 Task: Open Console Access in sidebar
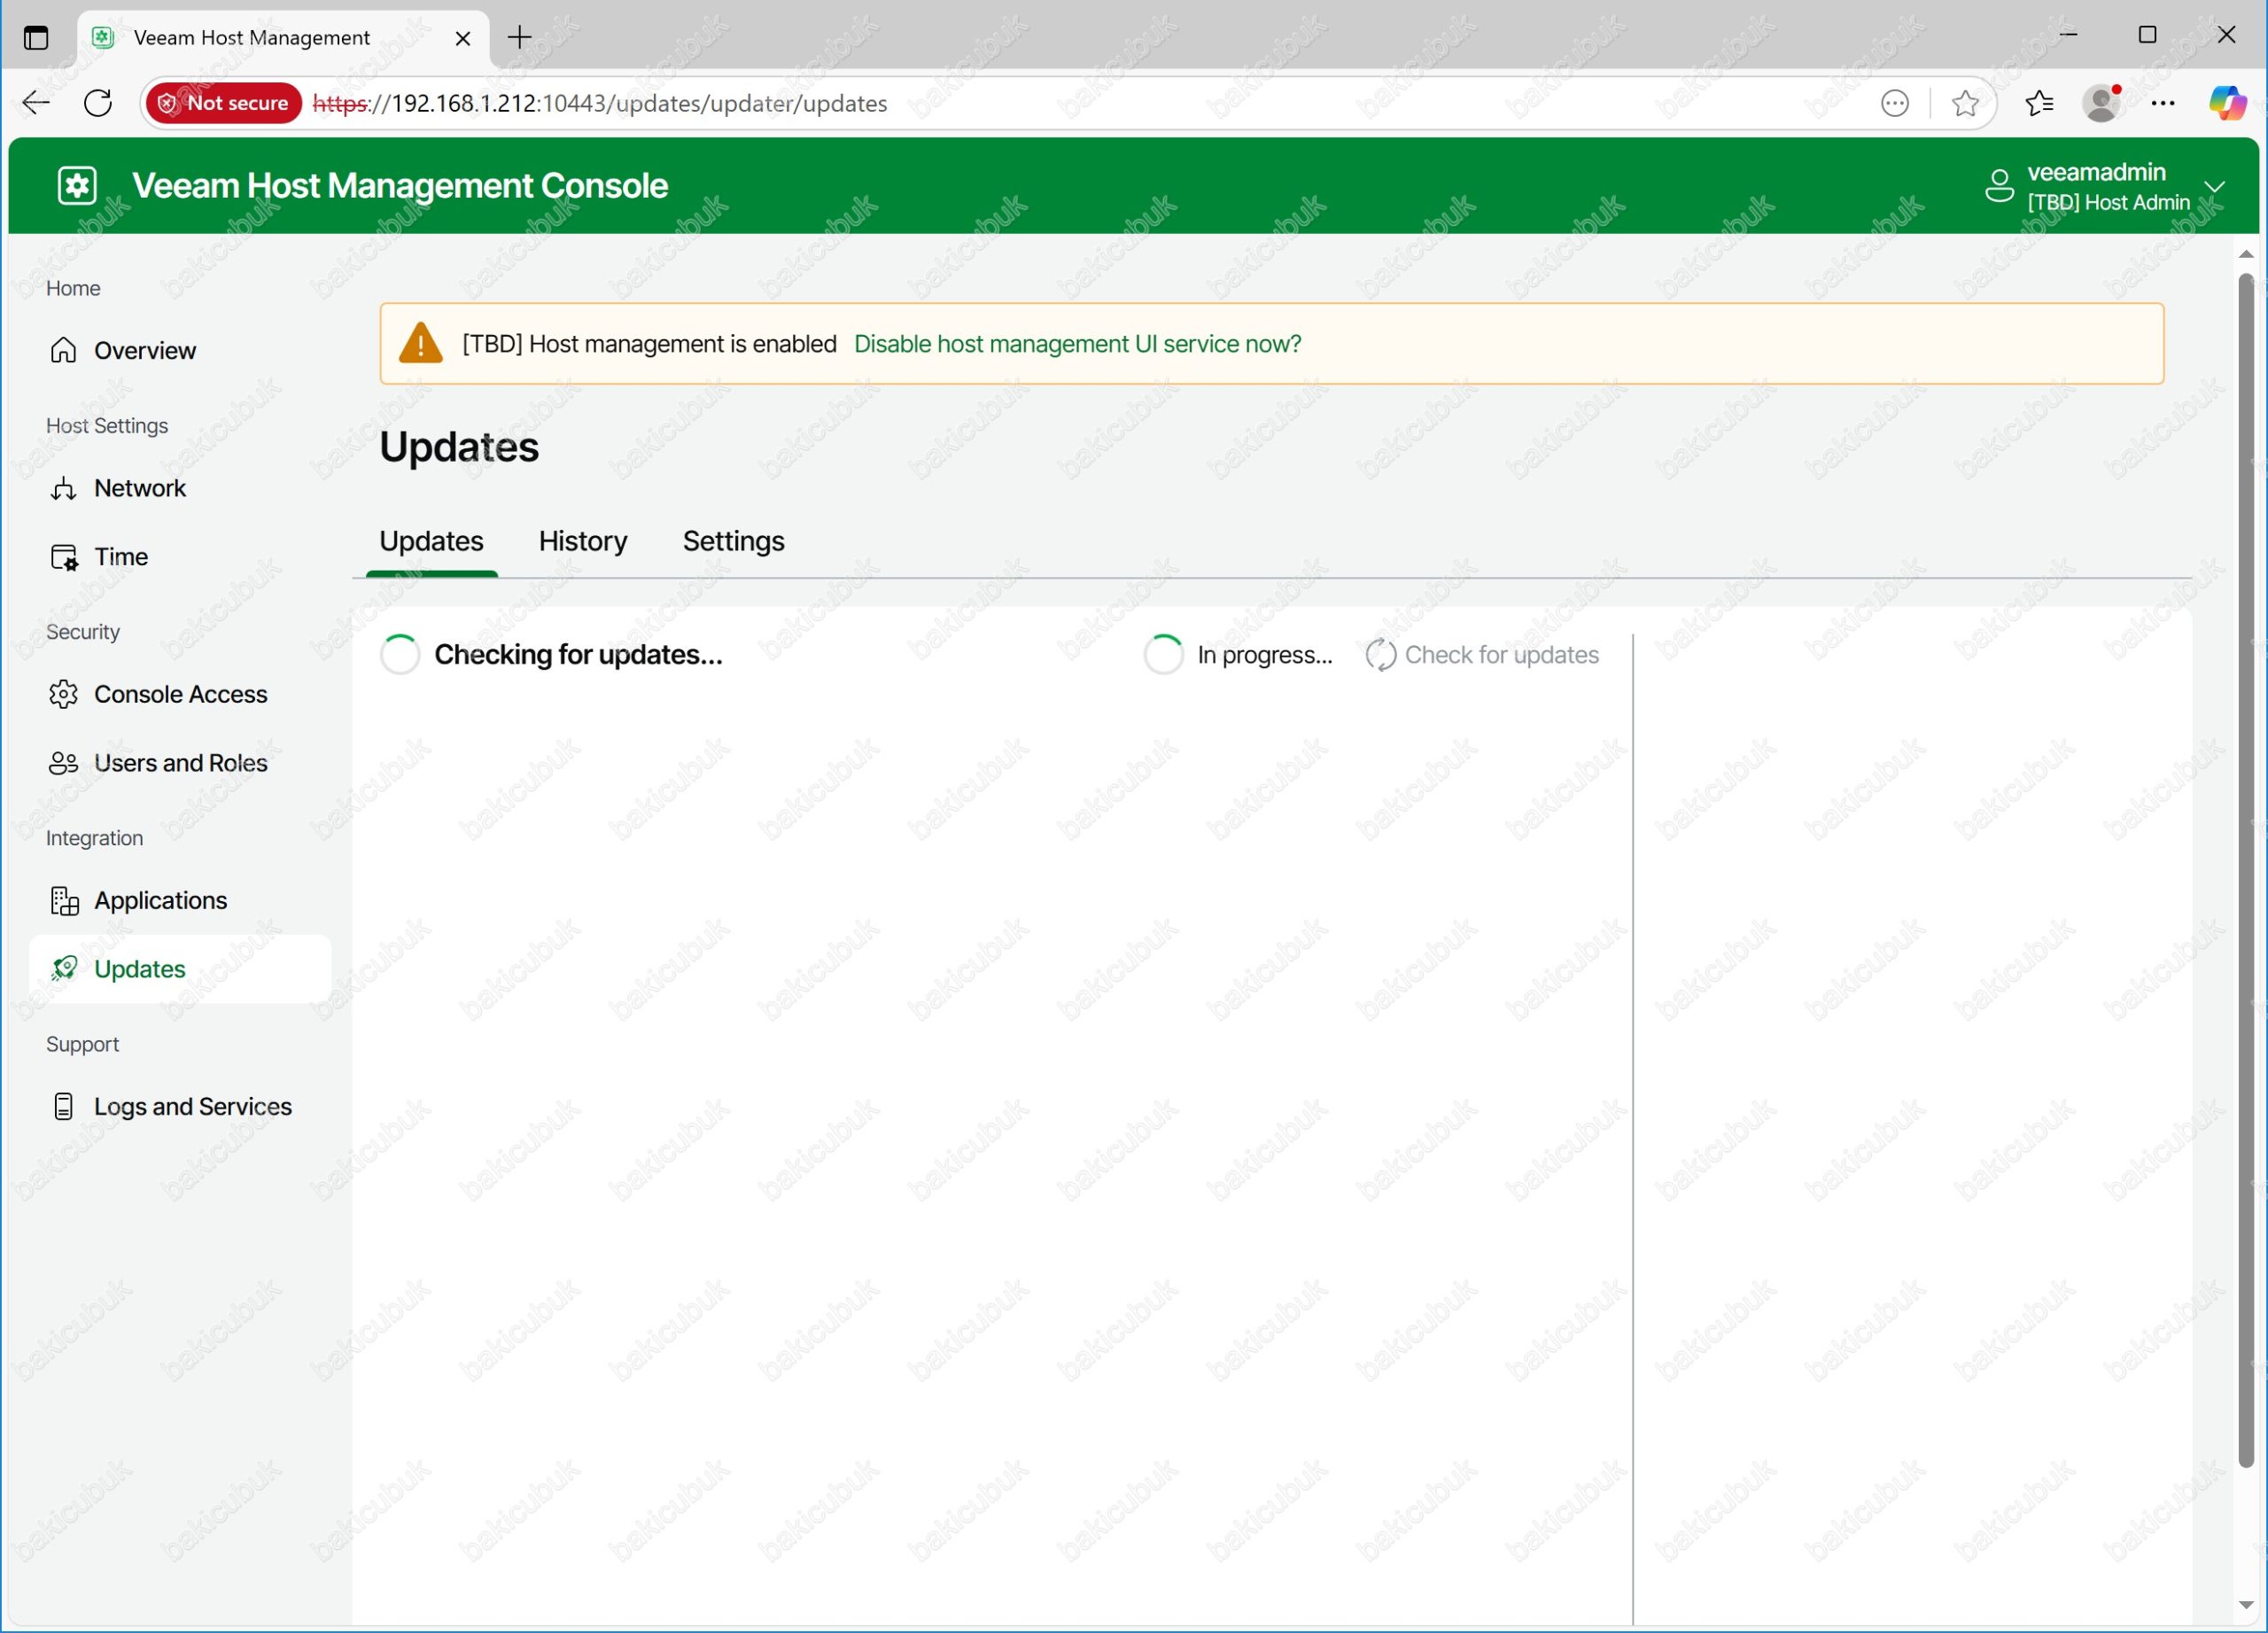[180, 694]
